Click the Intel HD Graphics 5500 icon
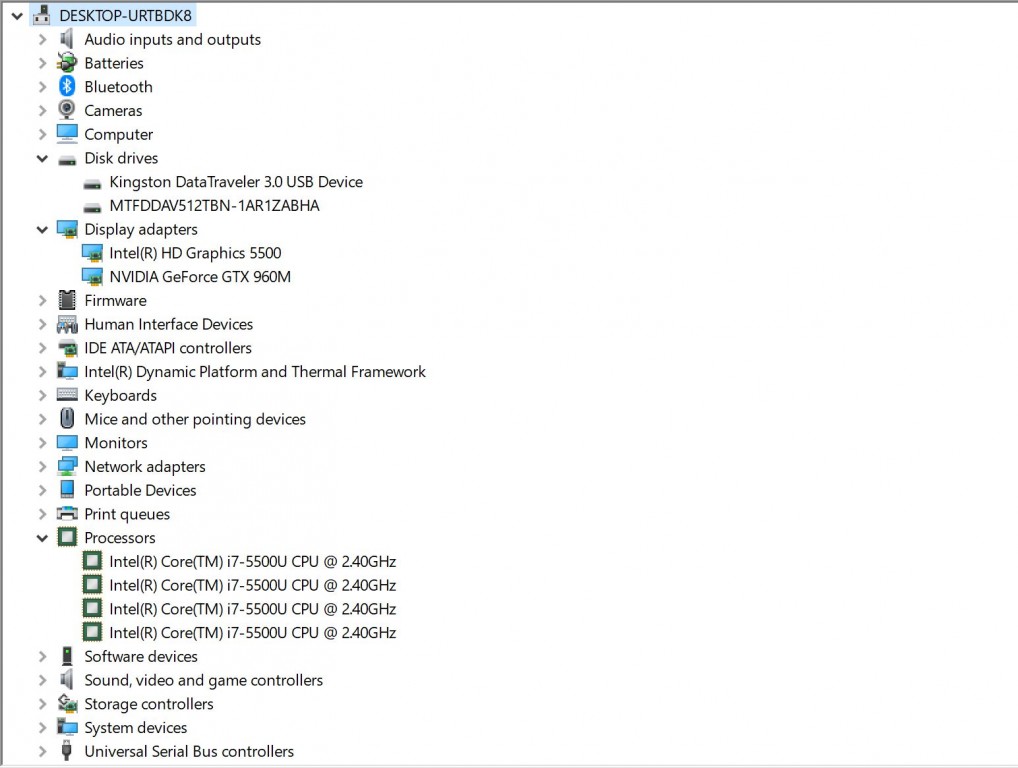 92,253
